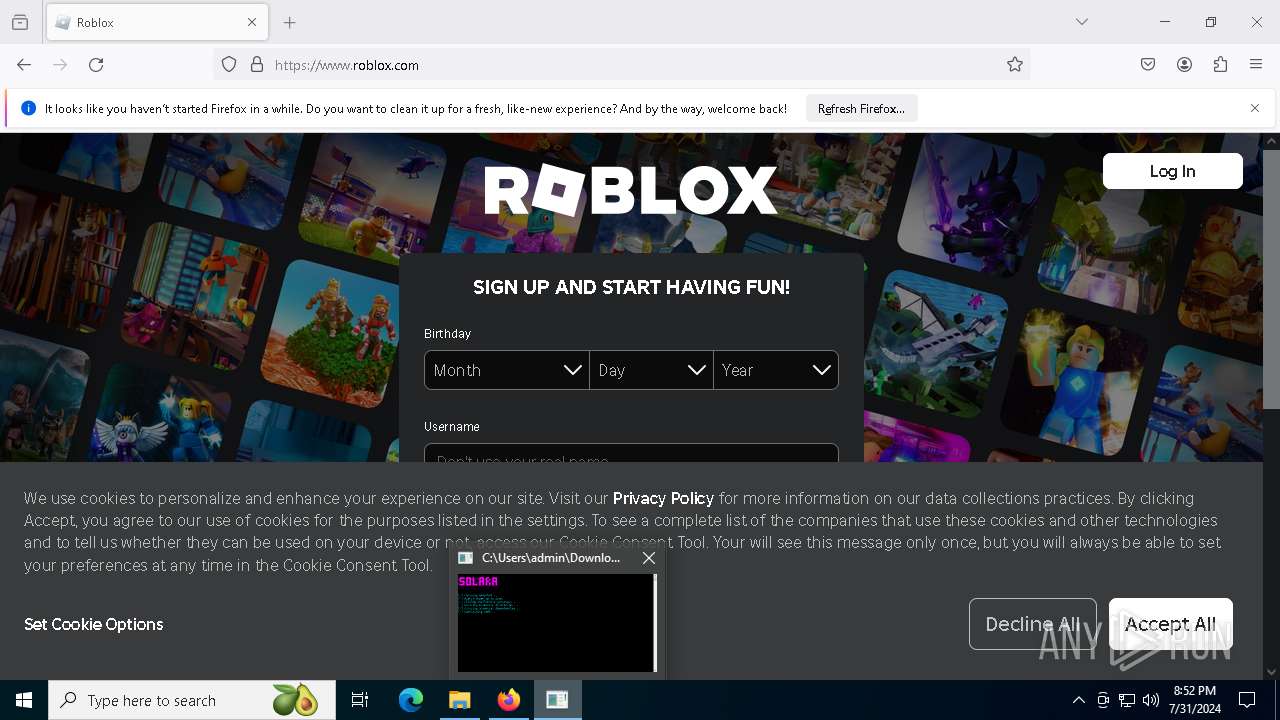The height and width of the screenshot is (720, 1280).
Task: Open Task View on the taskbar
Action: click(360, 700)
